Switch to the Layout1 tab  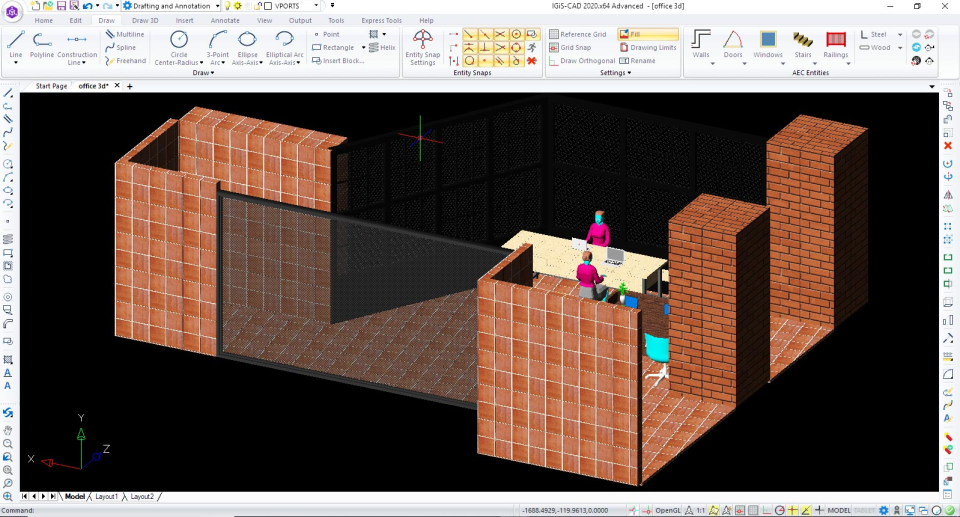tap(106, 497)
